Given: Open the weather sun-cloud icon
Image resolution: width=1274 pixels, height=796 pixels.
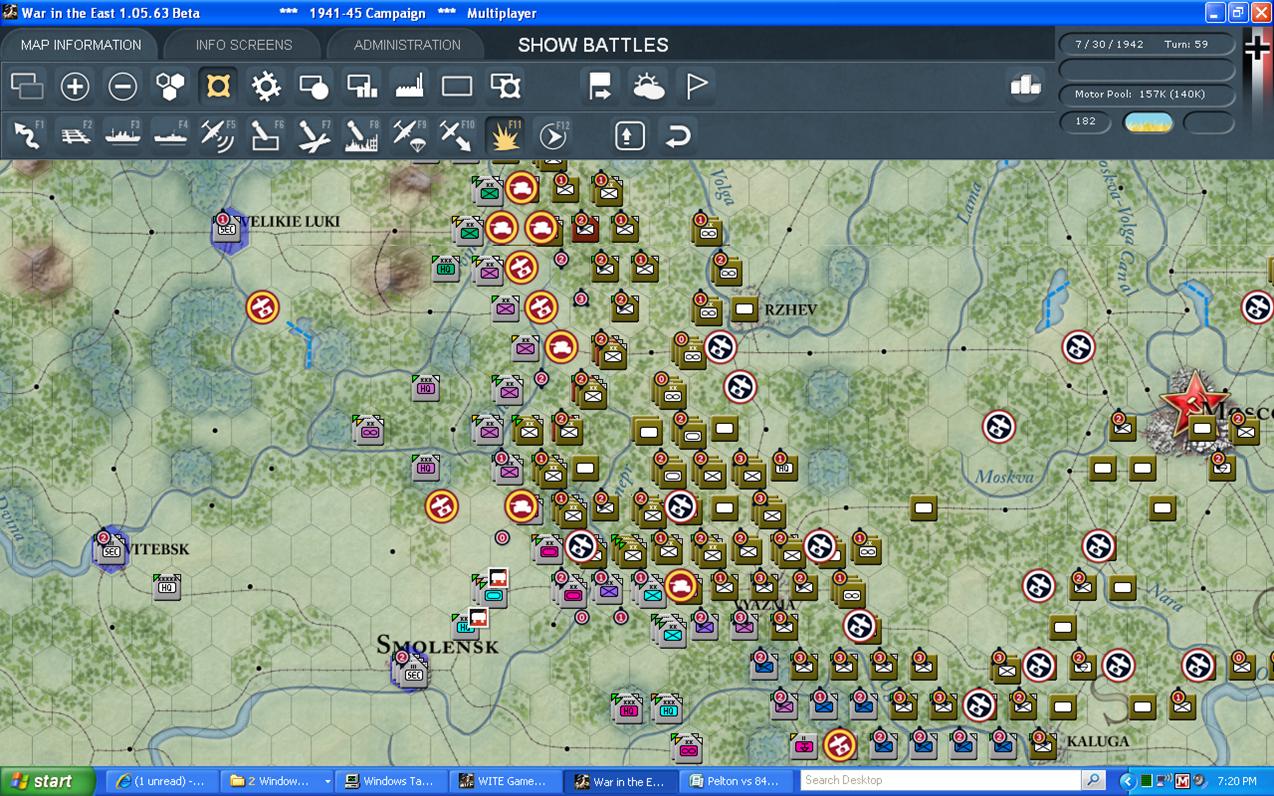Looking at the screenshot, I should 648,87.
